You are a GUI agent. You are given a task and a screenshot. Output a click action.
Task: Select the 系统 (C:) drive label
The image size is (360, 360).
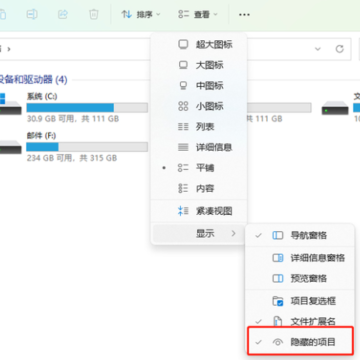[x=42, y=96]
